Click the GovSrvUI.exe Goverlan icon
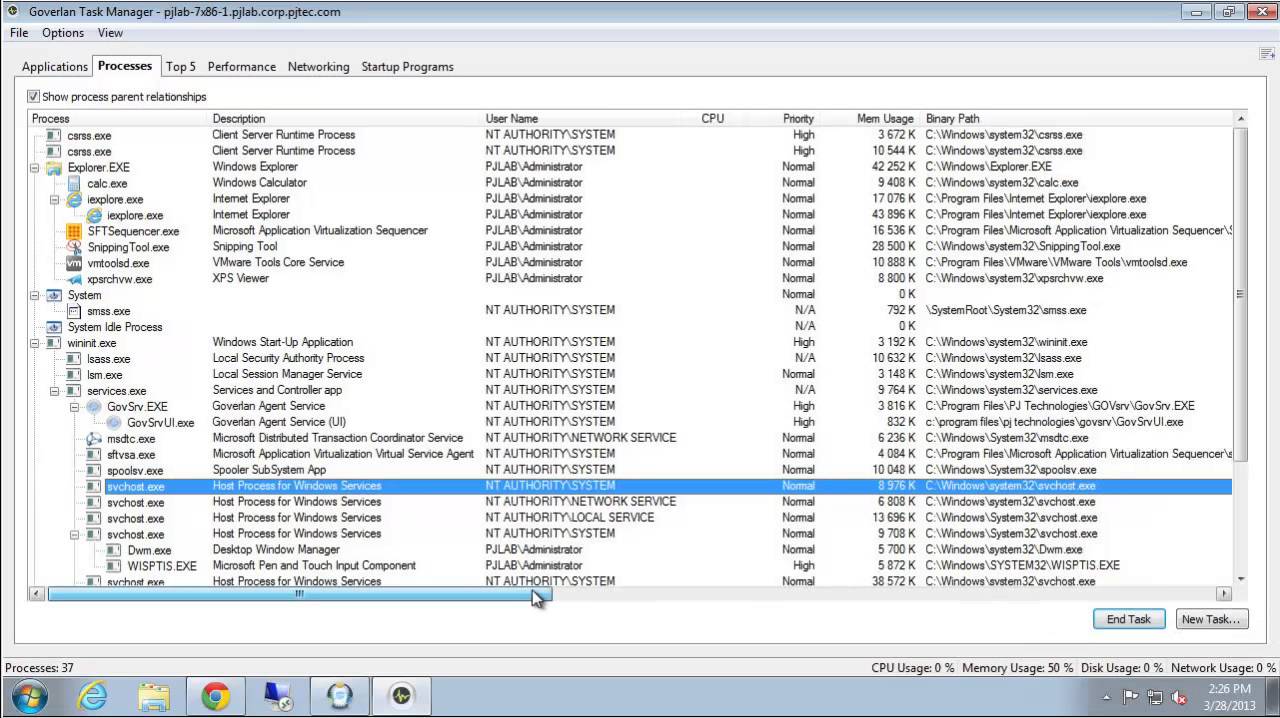 pos(114,423)
